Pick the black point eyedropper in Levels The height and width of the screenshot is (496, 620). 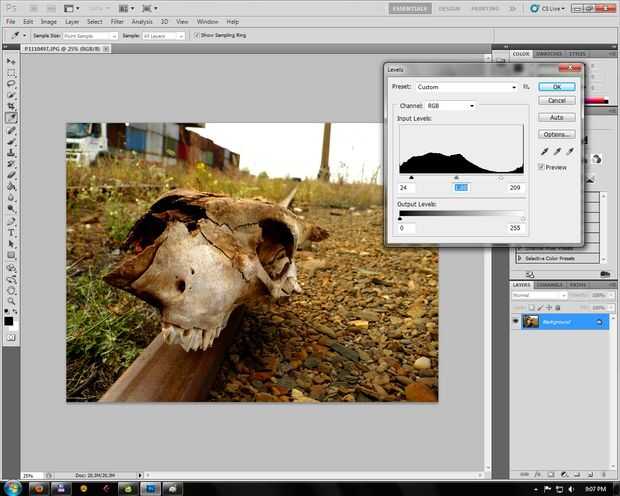click(x=546, y=151)
